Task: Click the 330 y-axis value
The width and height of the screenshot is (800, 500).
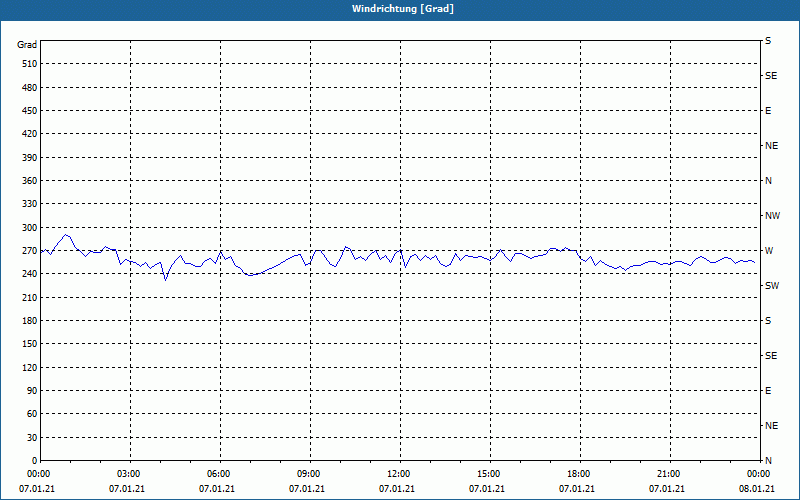Action: pos(30,204)
